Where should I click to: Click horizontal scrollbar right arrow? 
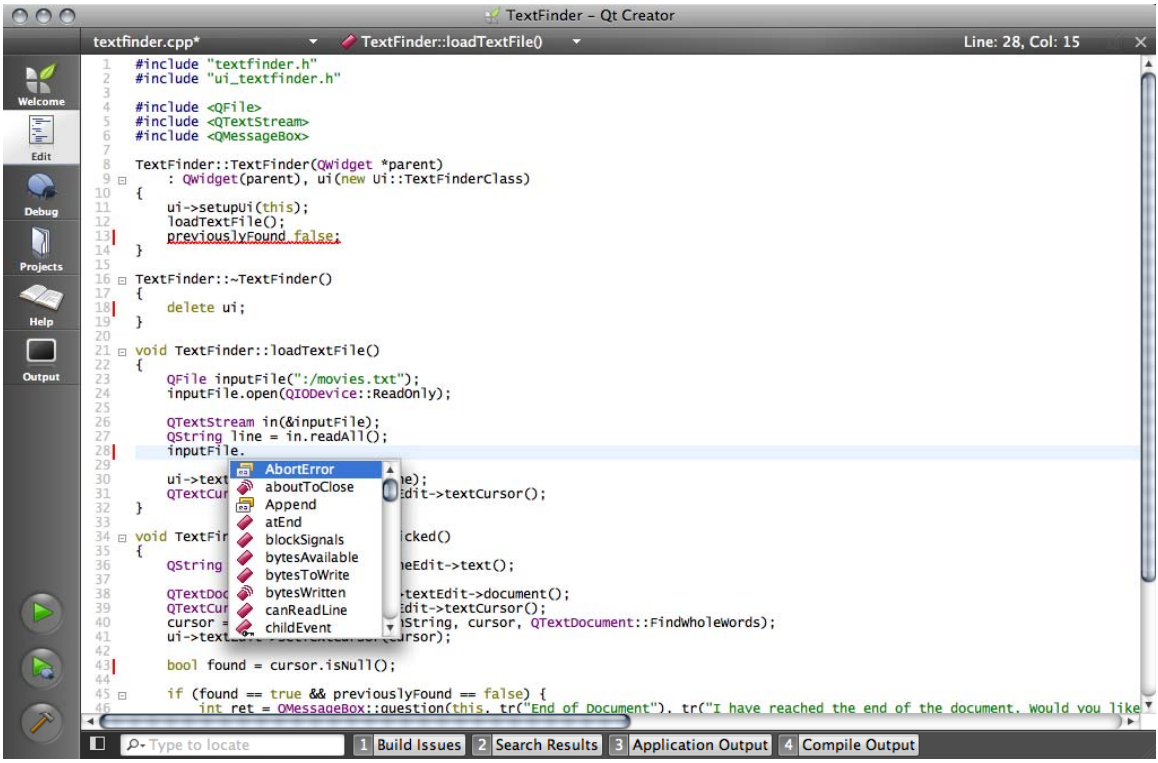coord(1131,721)
